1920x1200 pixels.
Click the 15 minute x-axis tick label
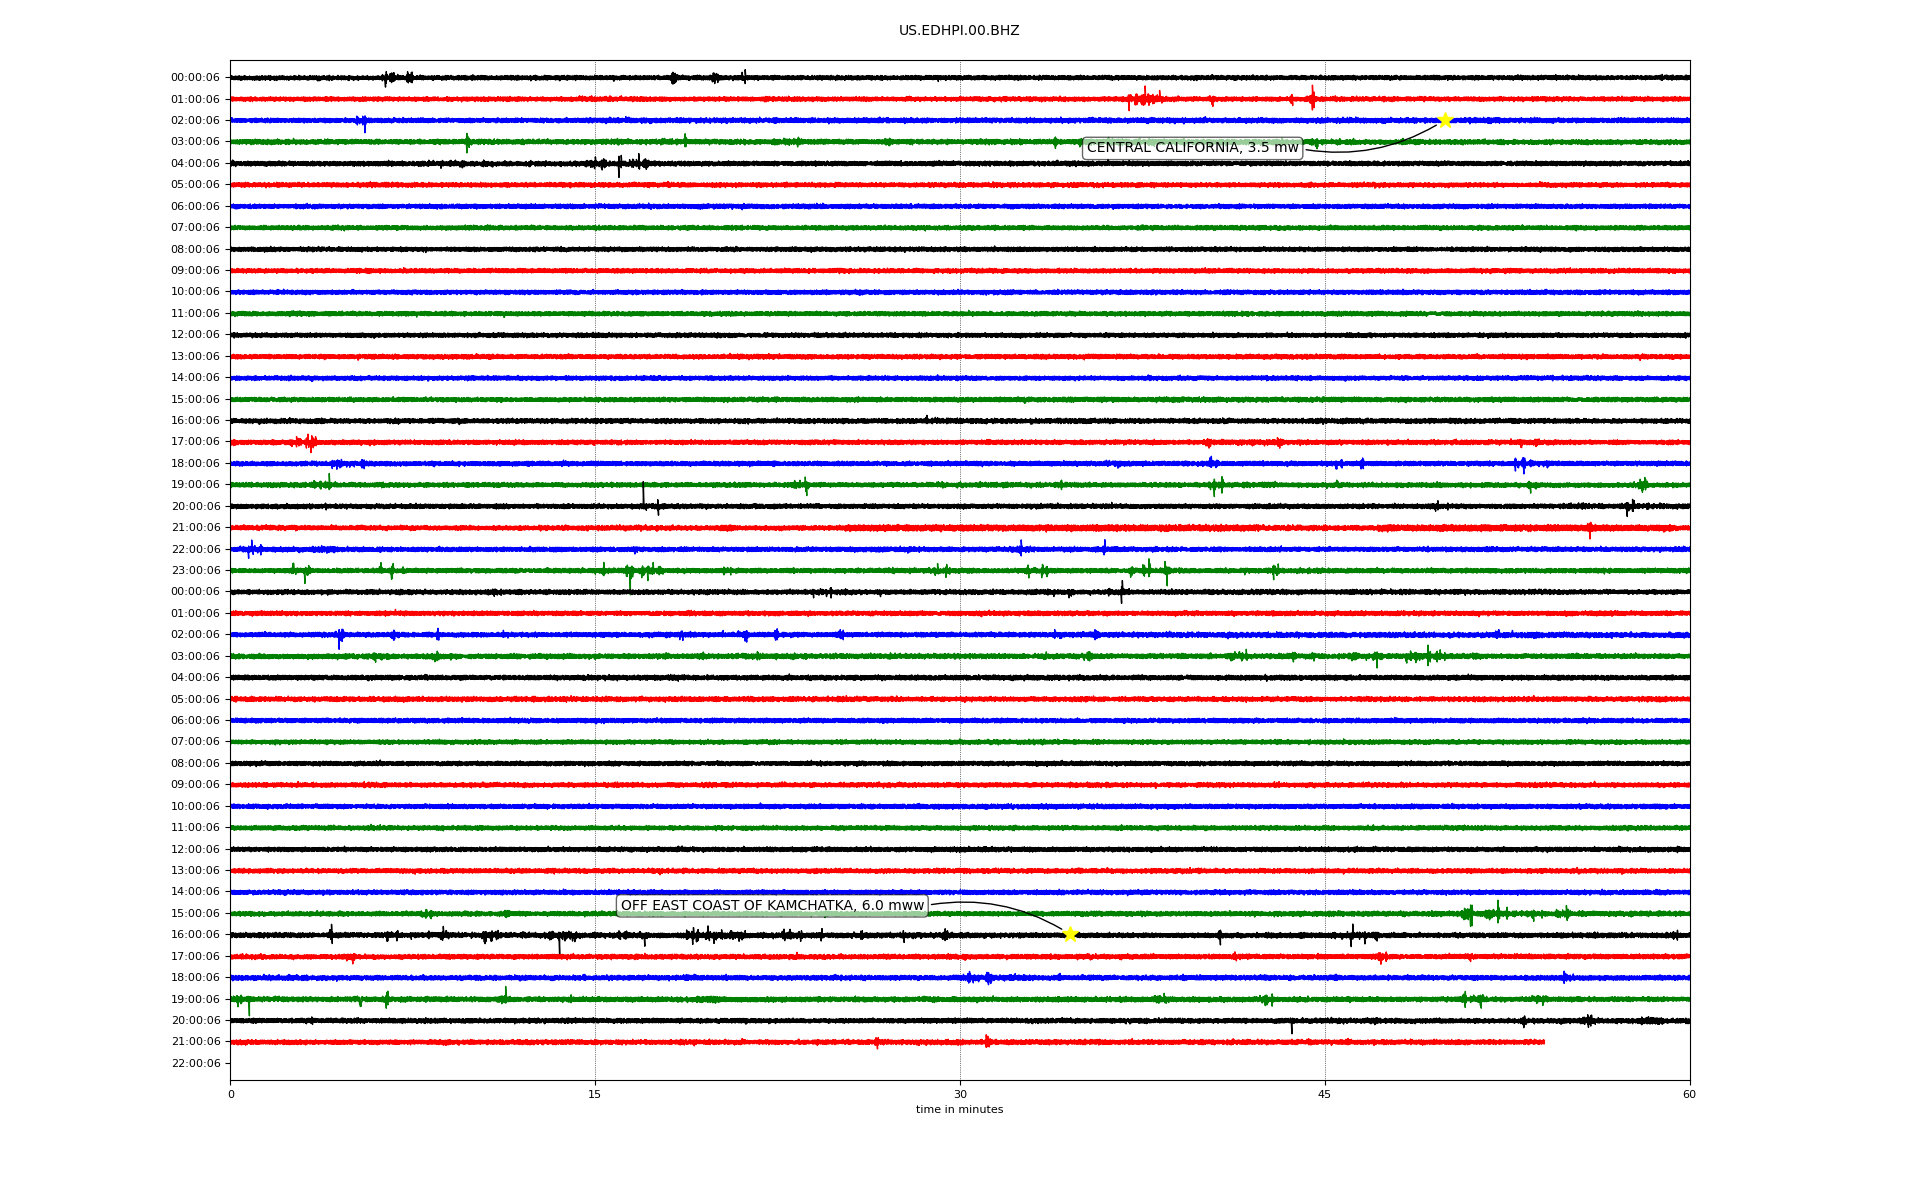pos(595,1094)
